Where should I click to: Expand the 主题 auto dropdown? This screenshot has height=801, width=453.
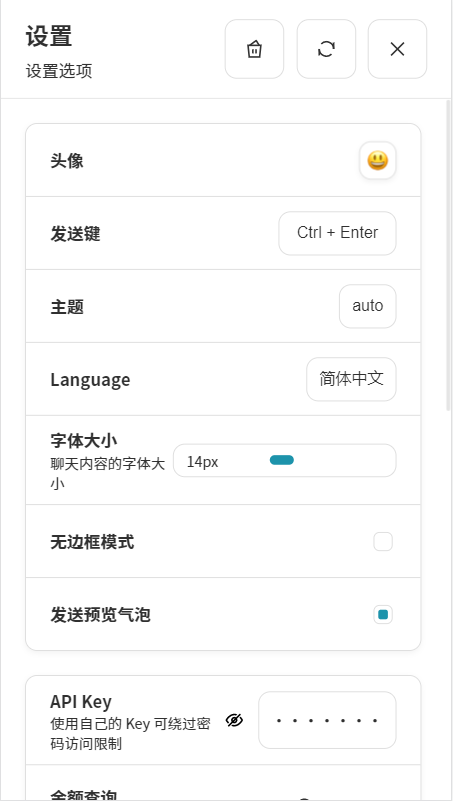(x=368, y=306)
